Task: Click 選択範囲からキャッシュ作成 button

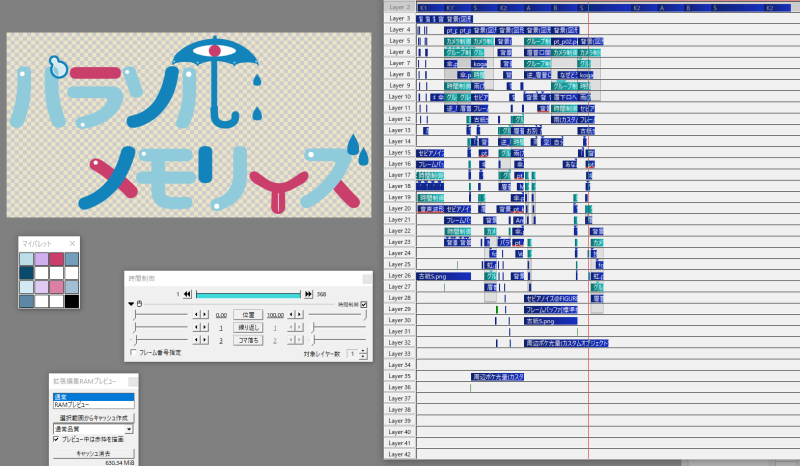Action: click(94, 418)
